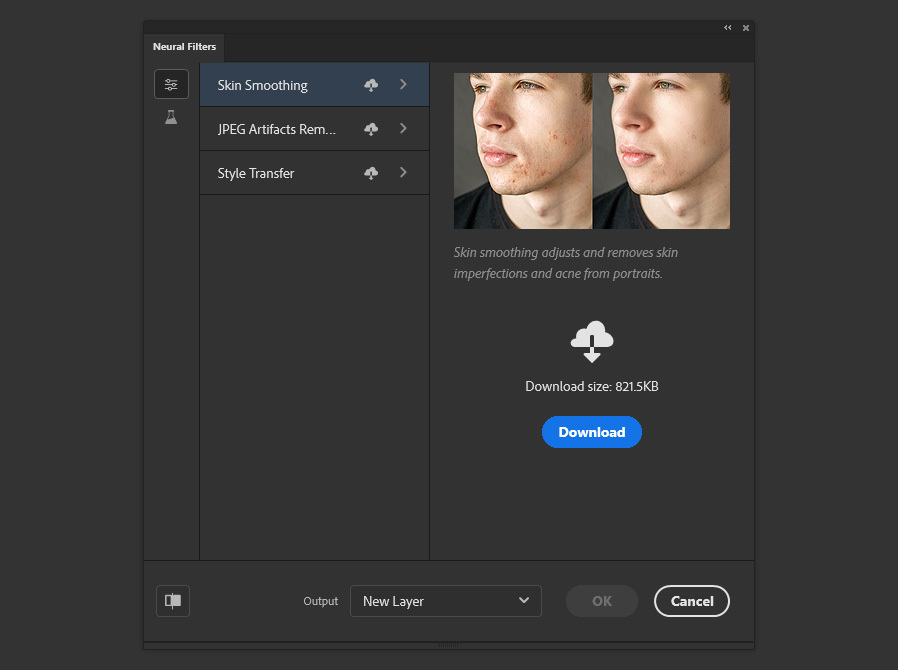This screenshot has height=670, width=898.
Task: Select the Skin Smoothing filter
Action: point(314,85)
